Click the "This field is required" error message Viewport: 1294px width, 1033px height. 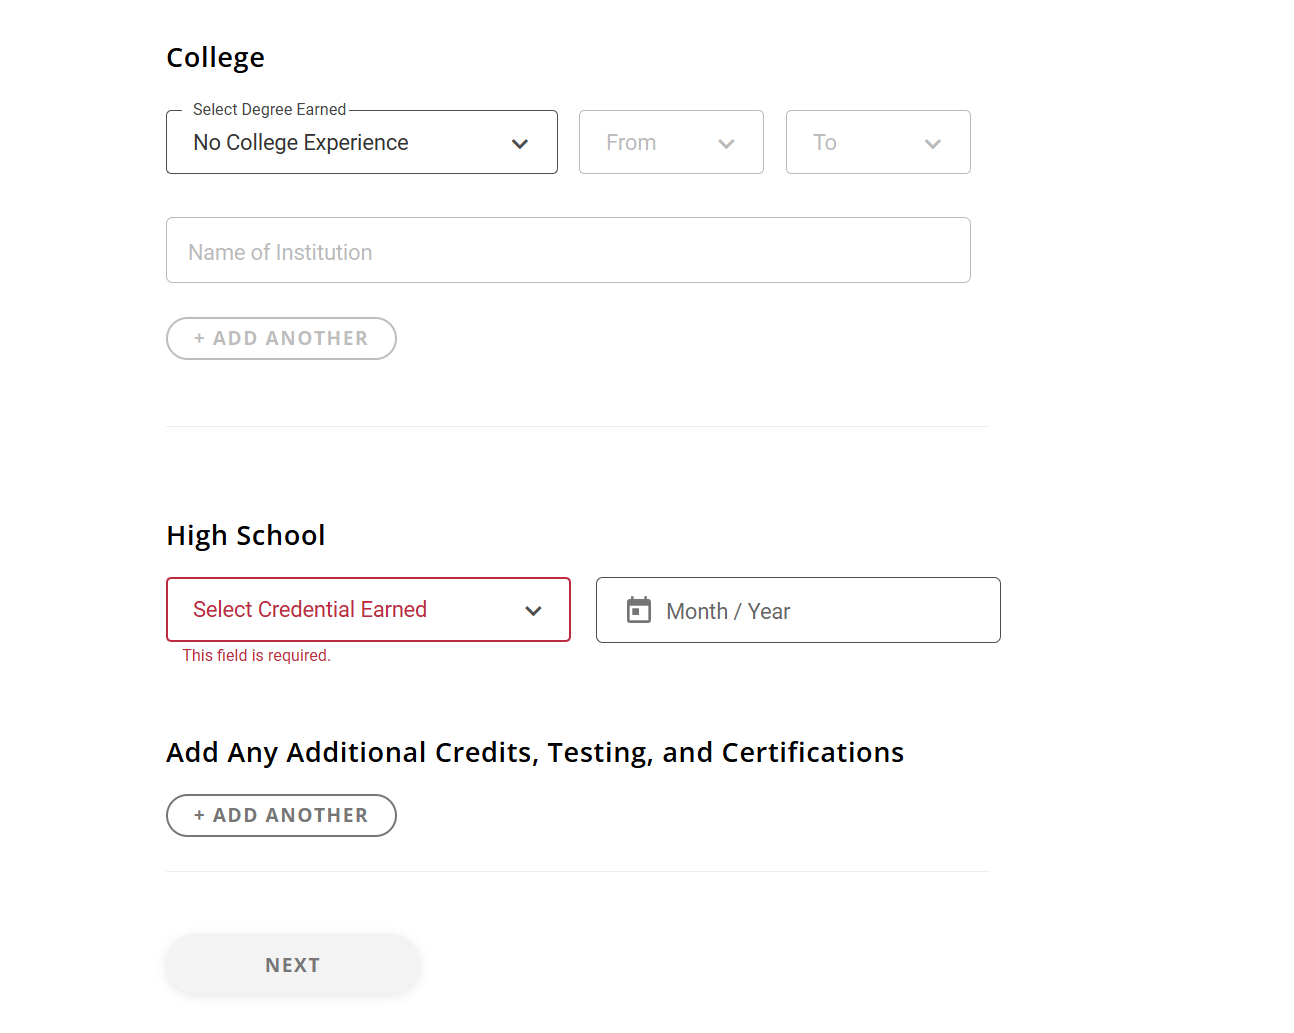[x=256, y=656]
